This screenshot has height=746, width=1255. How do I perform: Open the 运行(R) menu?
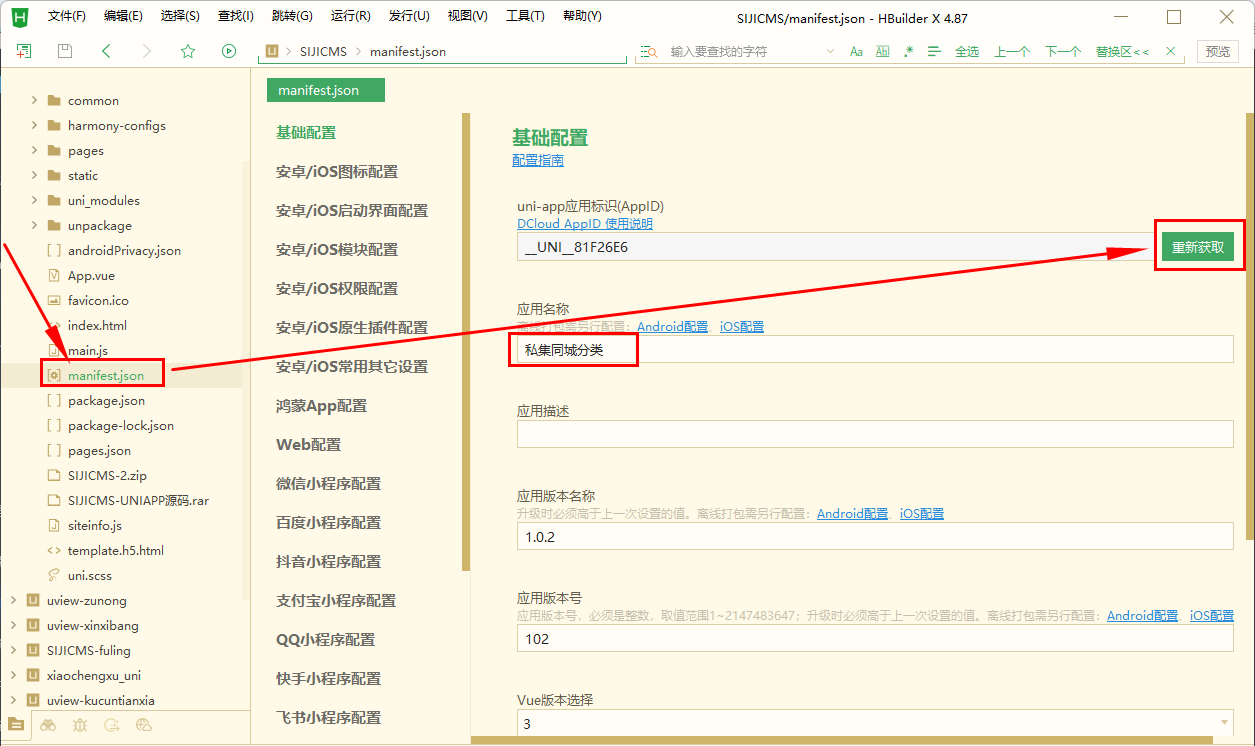point(350,16)
